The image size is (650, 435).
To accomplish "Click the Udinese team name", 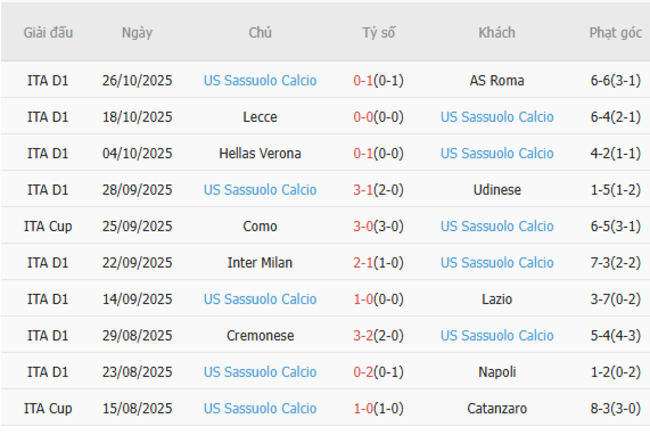I will 497,190.
